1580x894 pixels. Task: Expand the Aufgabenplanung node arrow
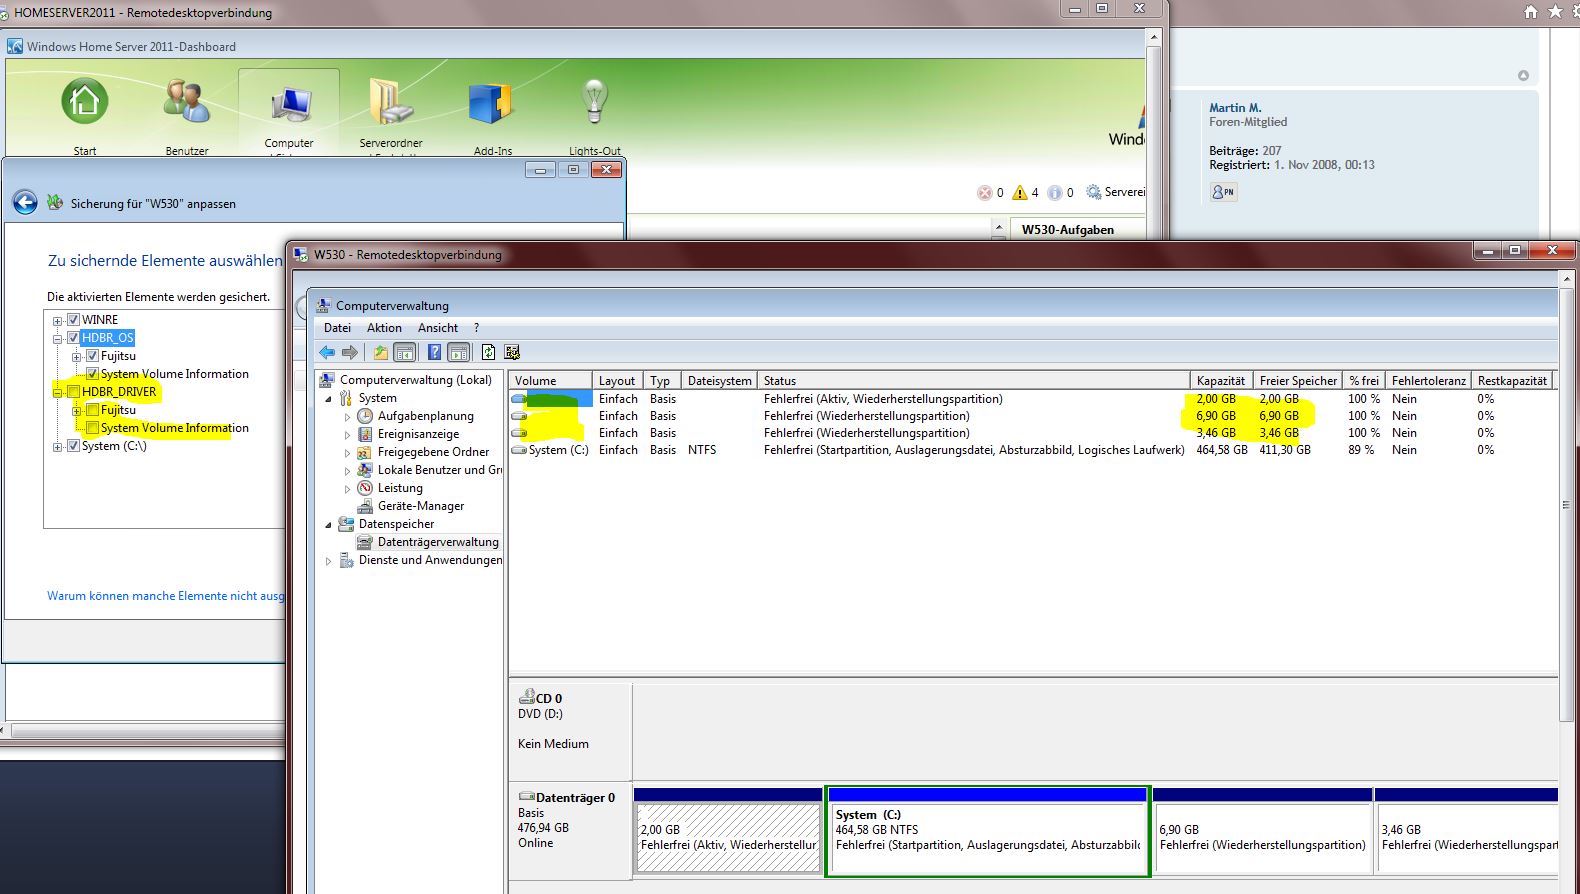tap(347, 417)
